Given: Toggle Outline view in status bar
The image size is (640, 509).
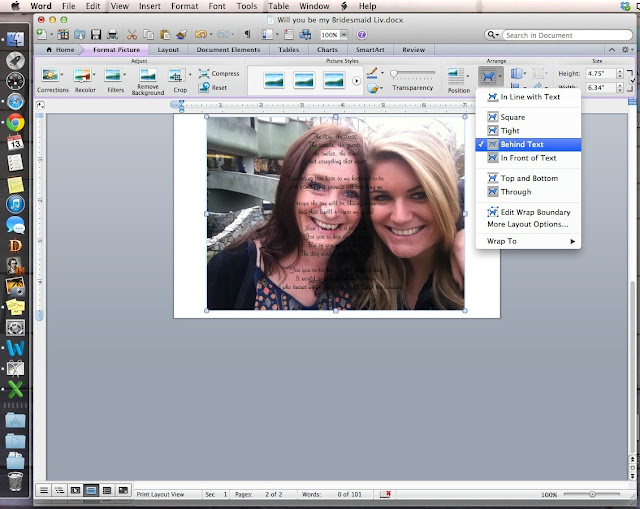Looking at the screenshot, I should pyautogui.click(x=60, y=490).
